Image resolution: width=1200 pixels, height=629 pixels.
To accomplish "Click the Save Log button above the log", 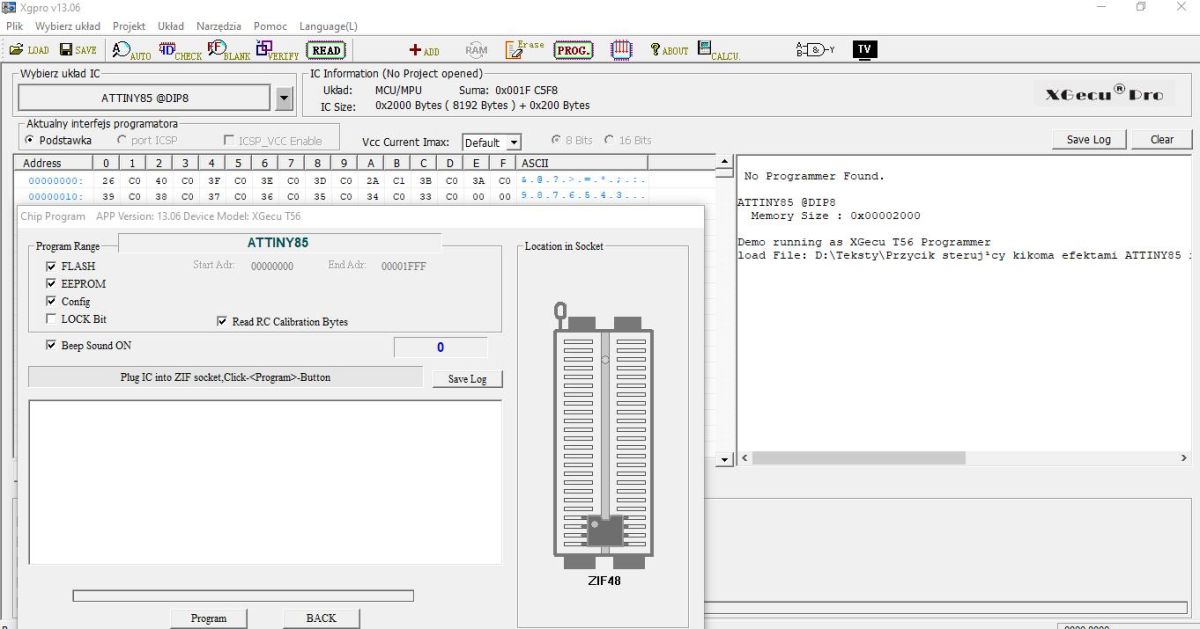I will pyautogui.click(x=1088, y=139).
